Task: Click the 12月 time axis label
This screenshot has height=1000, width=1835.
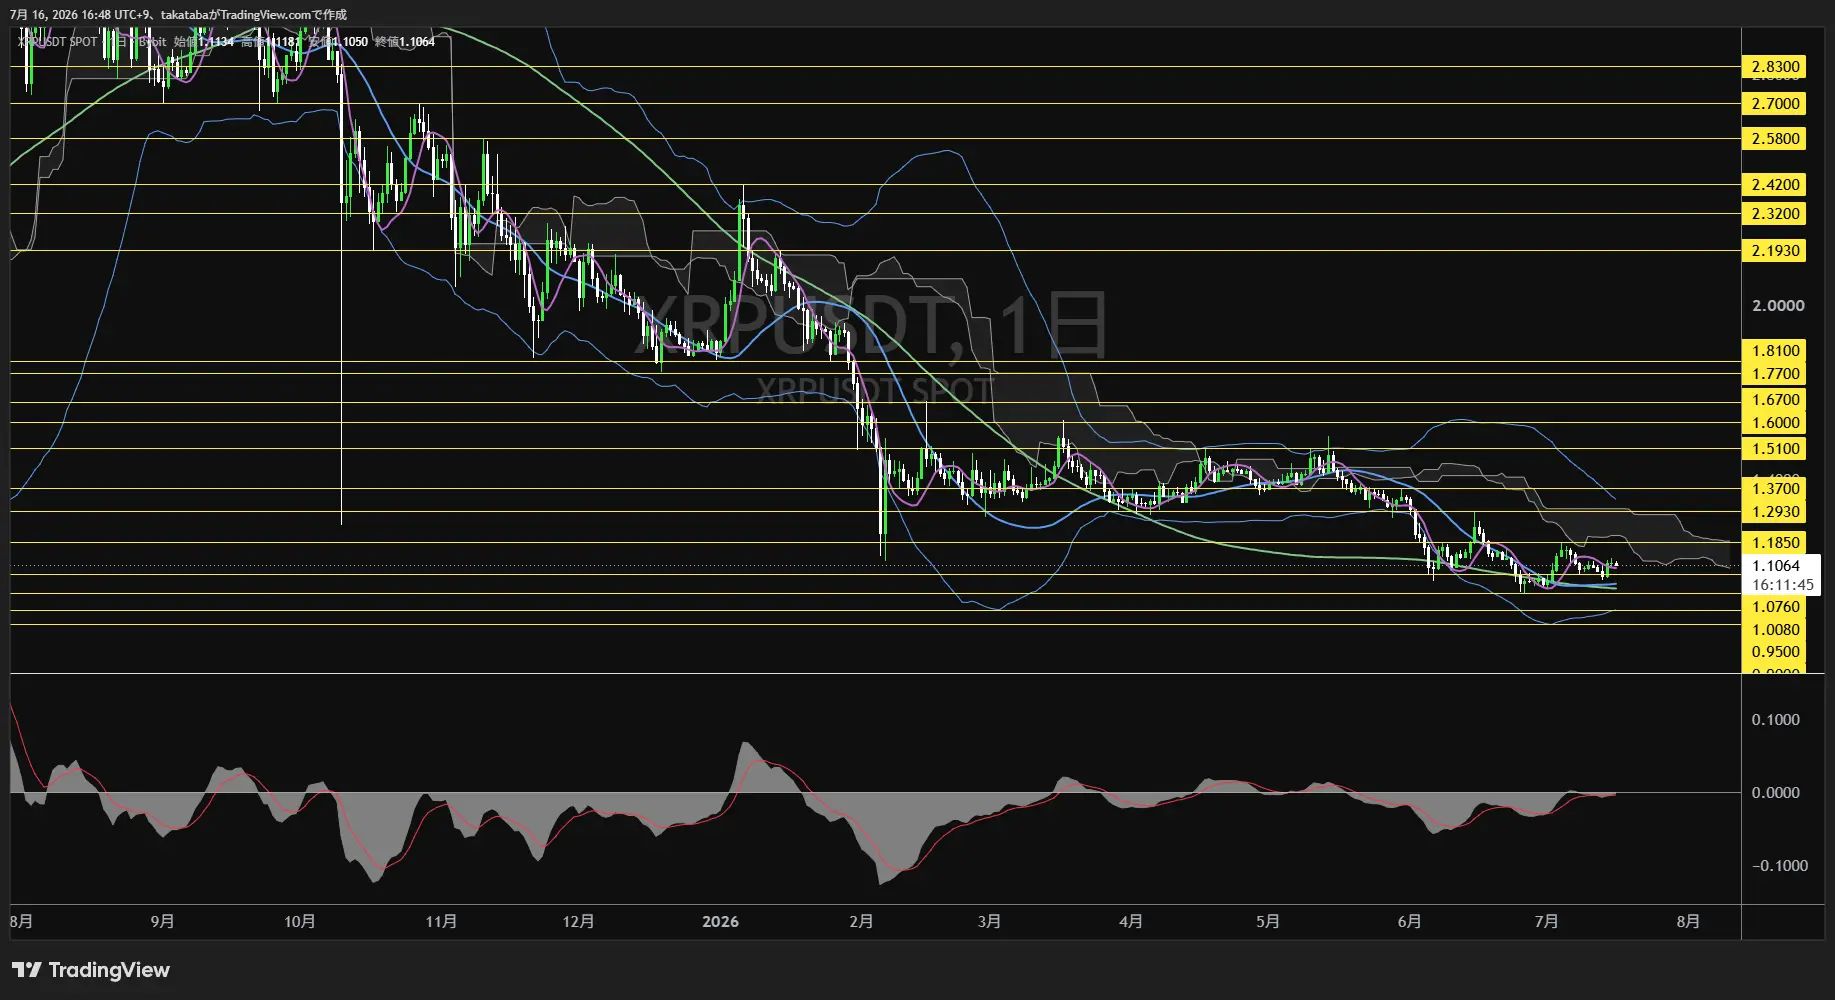Action: point(578,921)
